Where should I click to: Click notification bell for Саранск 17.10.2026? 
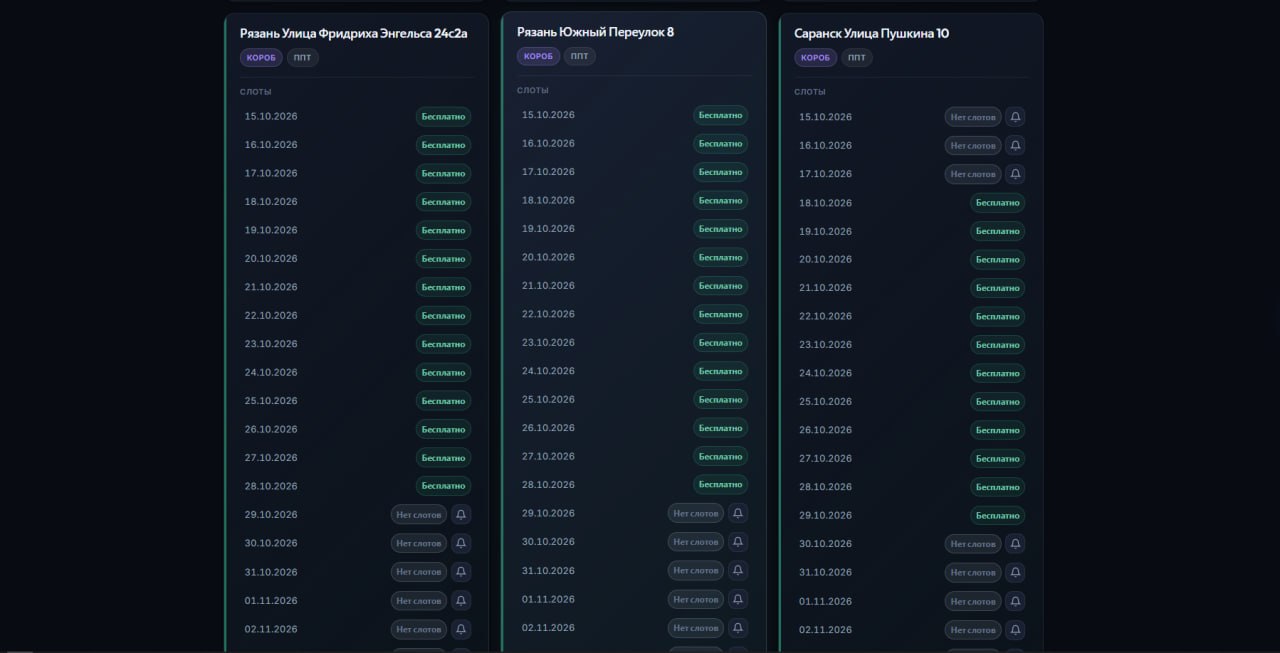(x=1015, y=174)
